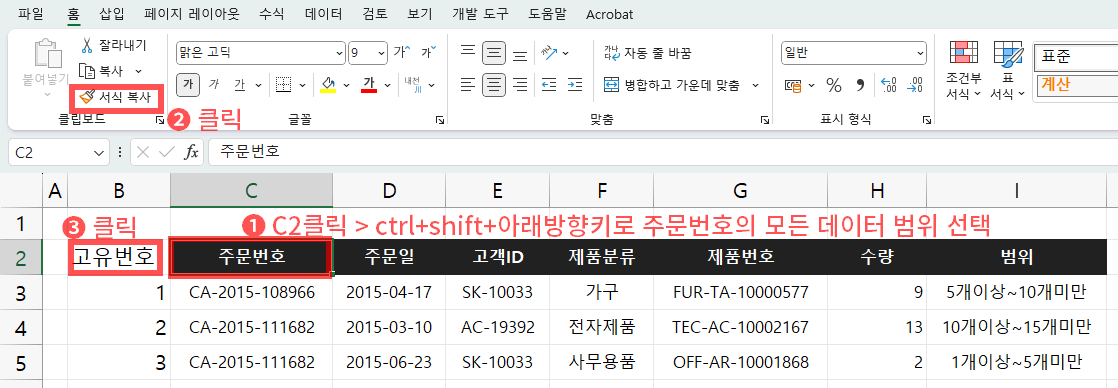The width and height of the screenshot is (1118, 388).
Task: Apply percent style
Action: (x=834, y=86)
